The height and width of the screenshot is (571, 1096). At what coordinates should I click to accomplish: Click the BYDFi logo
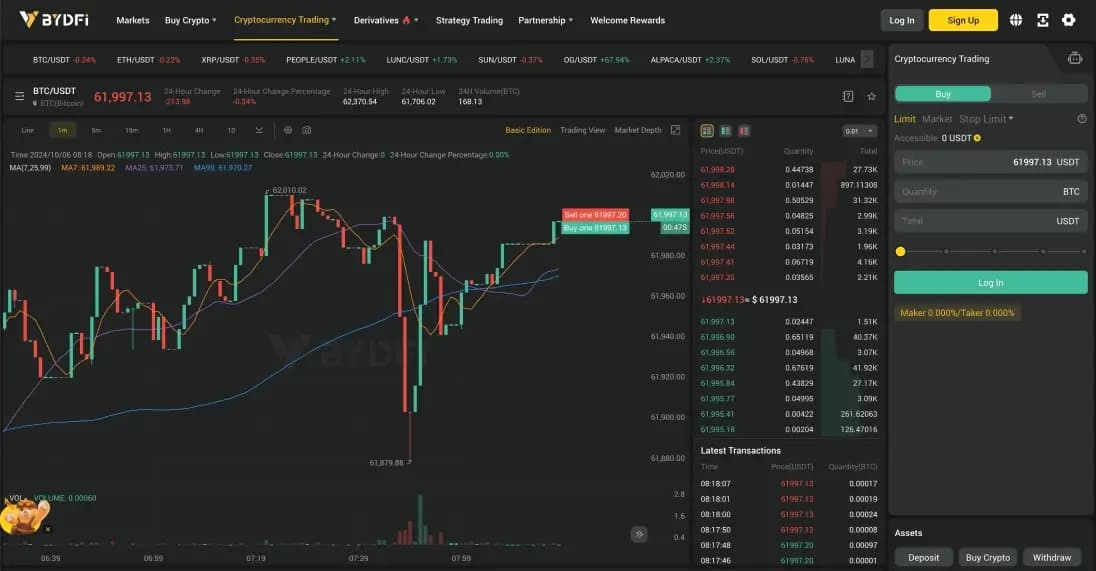click(54, 20)
